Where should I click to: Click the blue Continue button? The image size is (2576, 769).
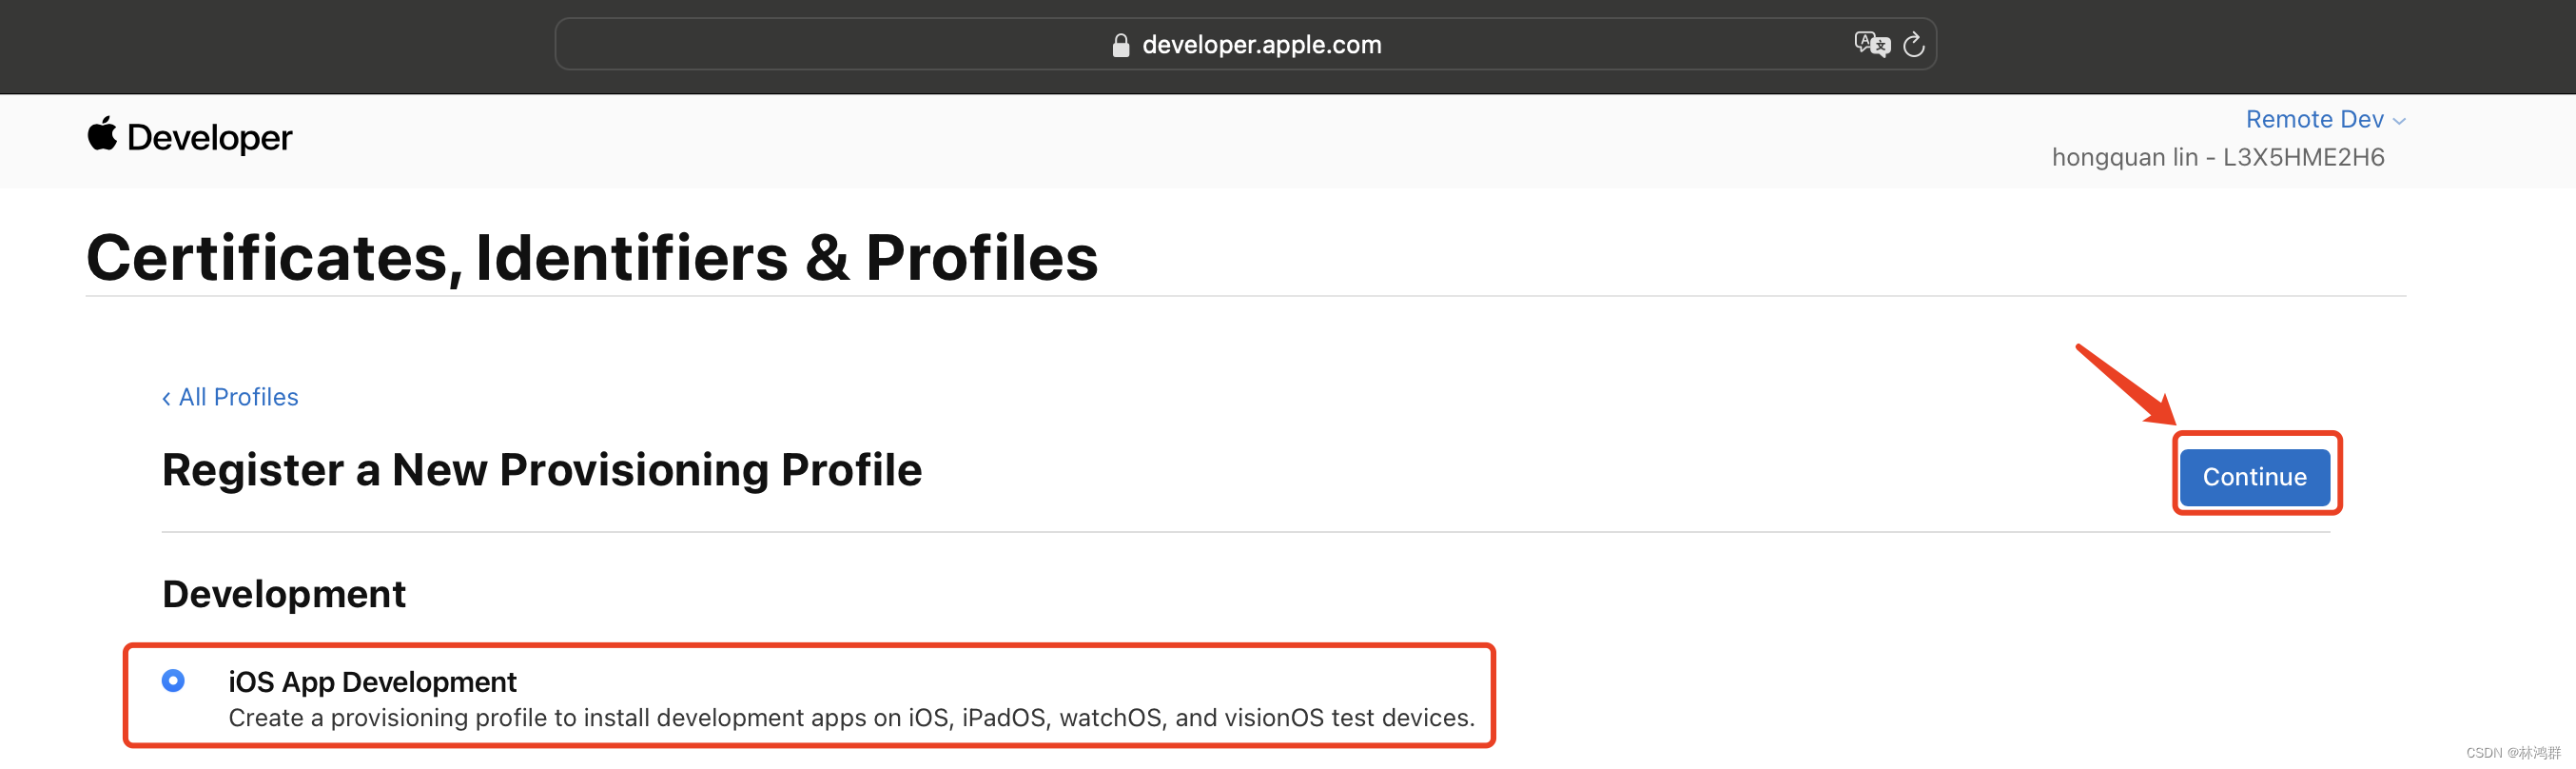2254,477
